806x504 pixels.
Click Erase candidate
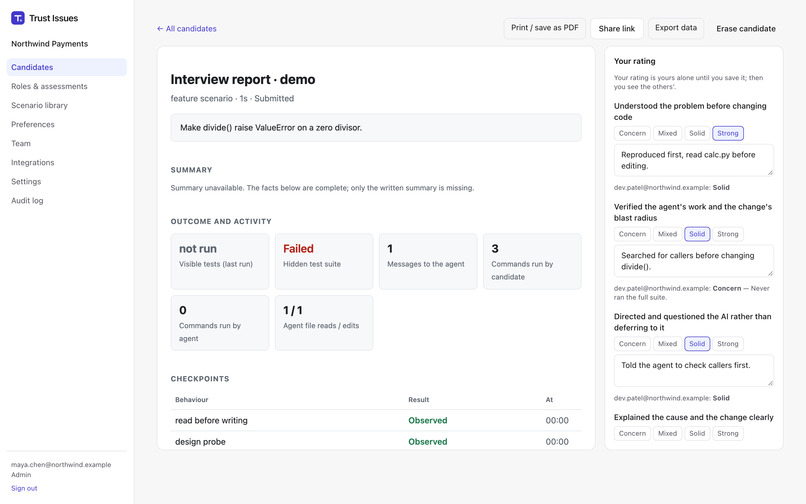pyautogui.click(x=746, y=29)
